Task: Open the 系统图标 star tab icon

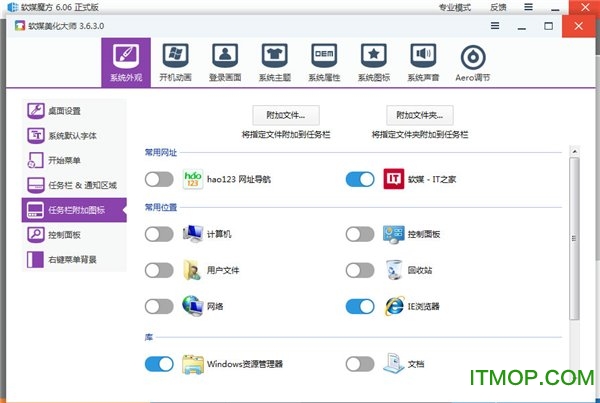Action: (373, 56)
